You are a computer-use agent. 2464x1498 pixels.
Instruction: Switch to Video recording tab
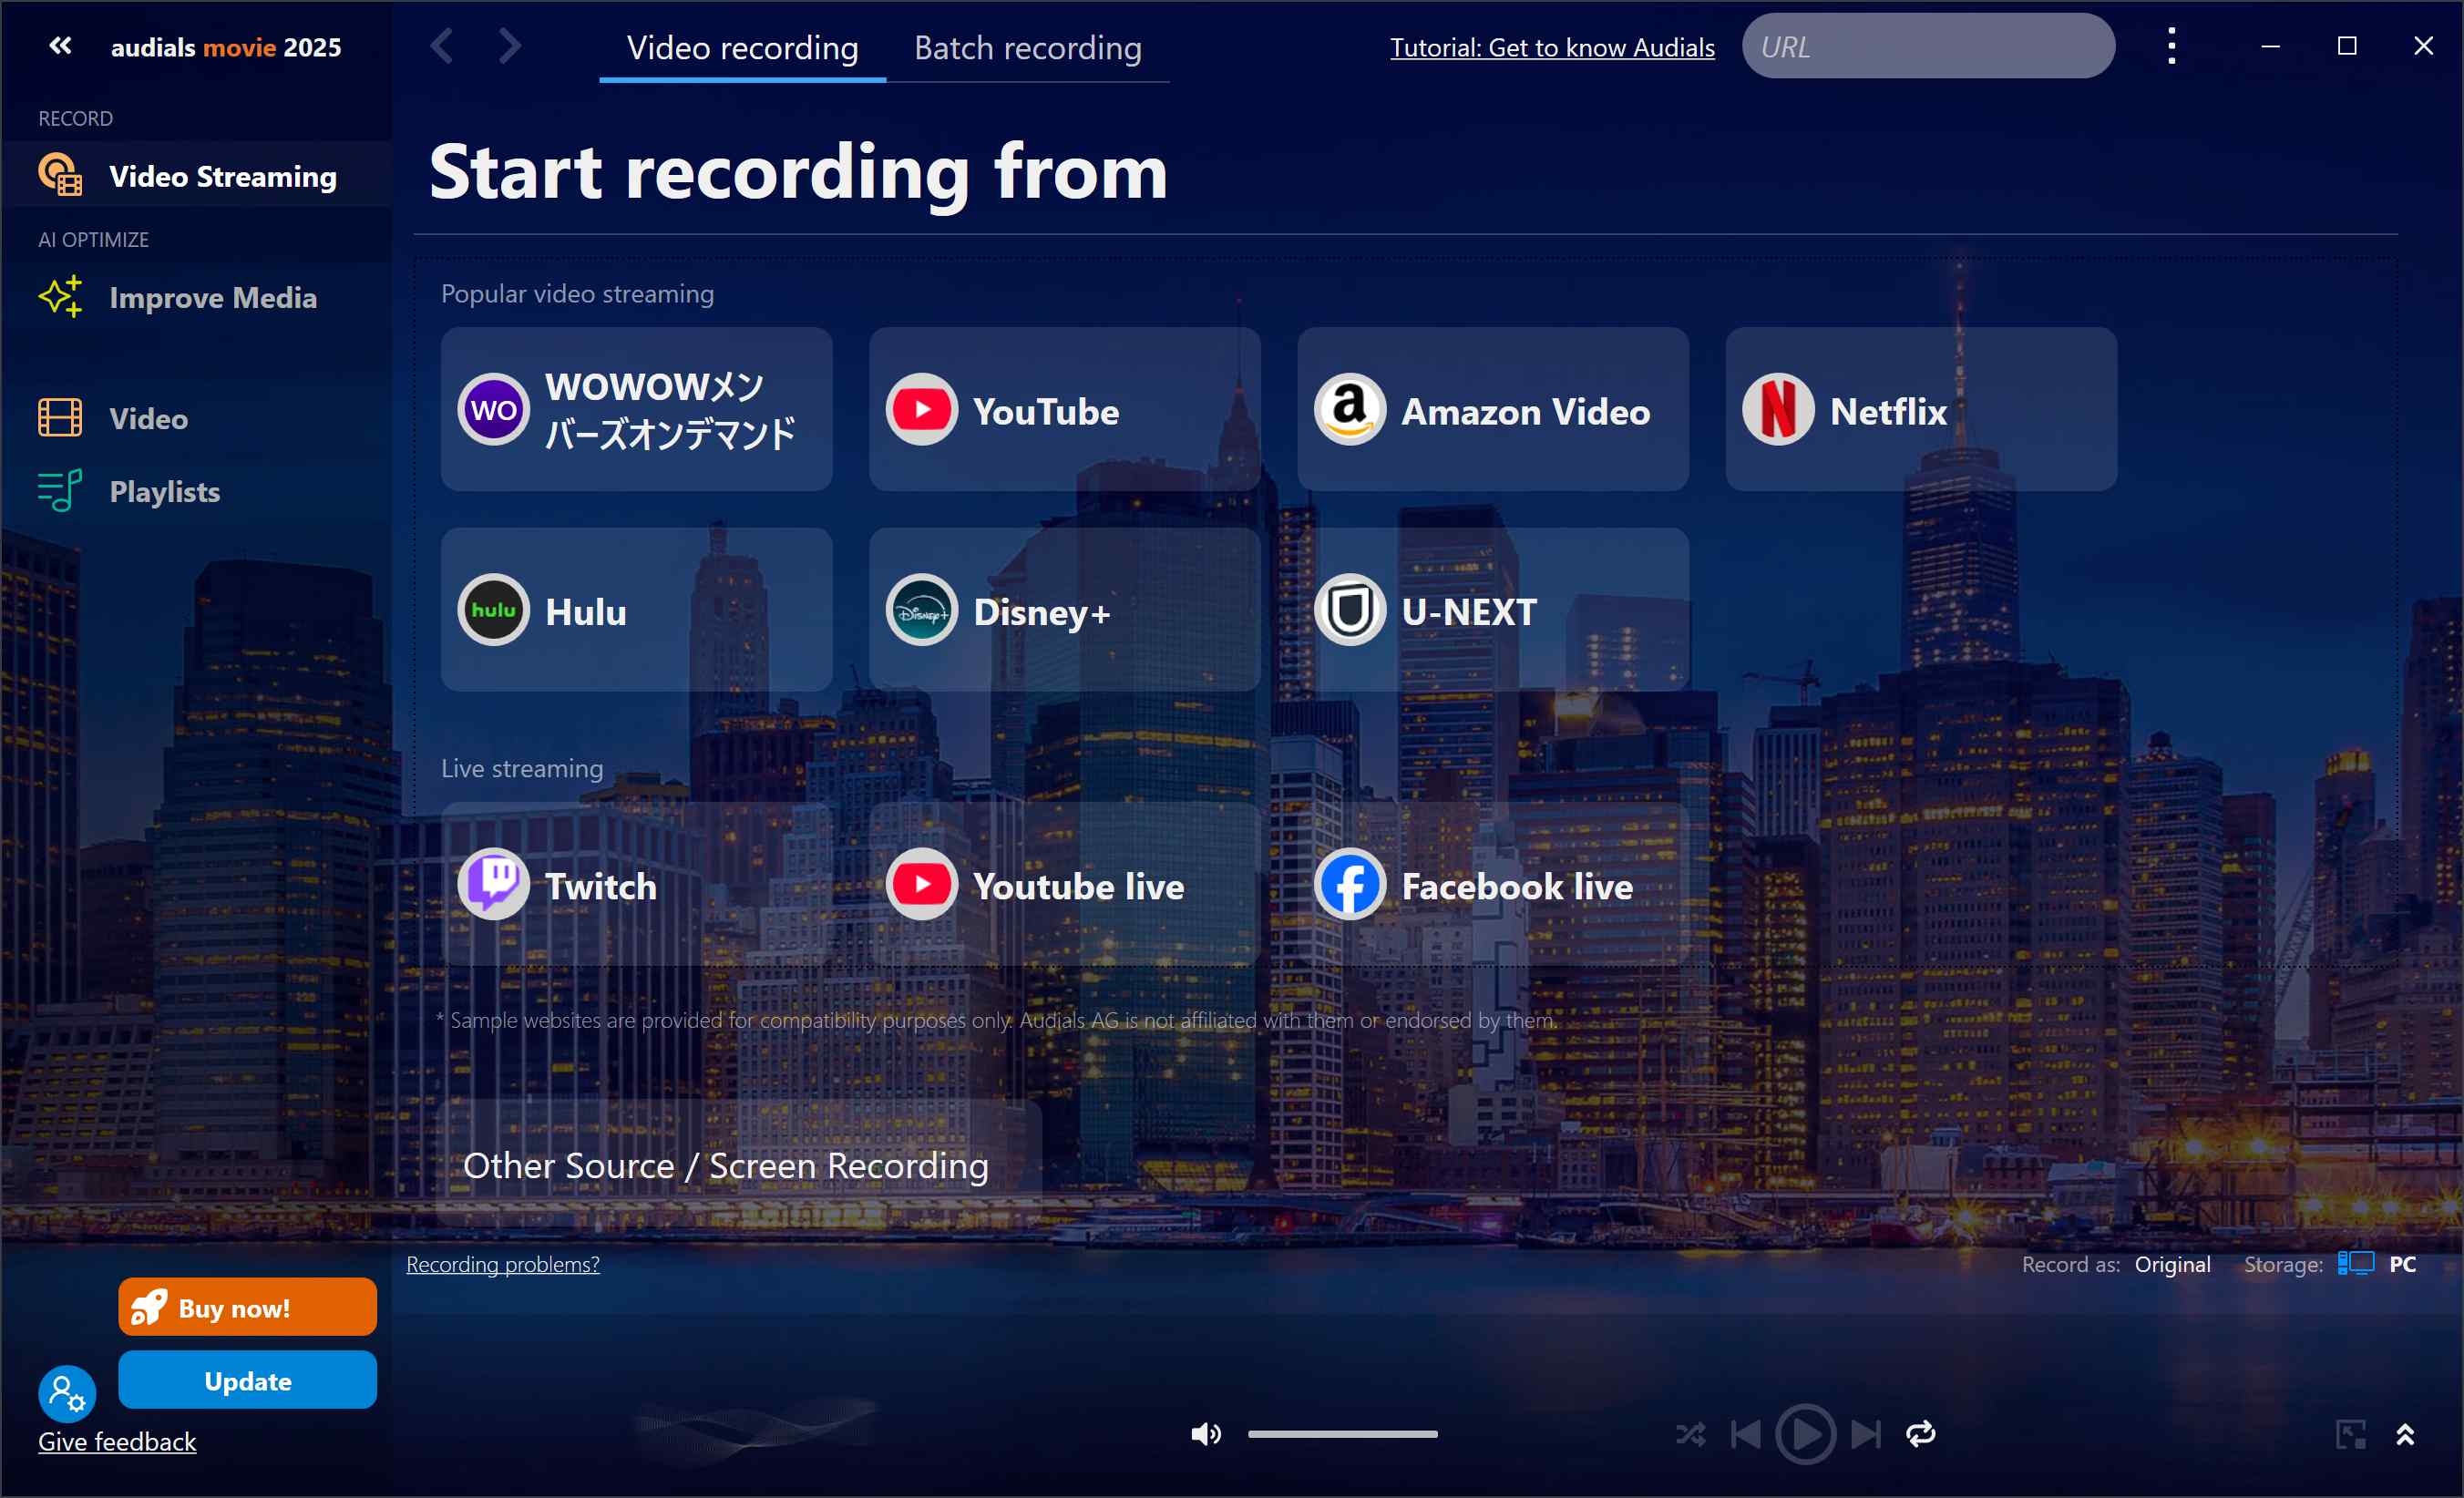(742, 47)
